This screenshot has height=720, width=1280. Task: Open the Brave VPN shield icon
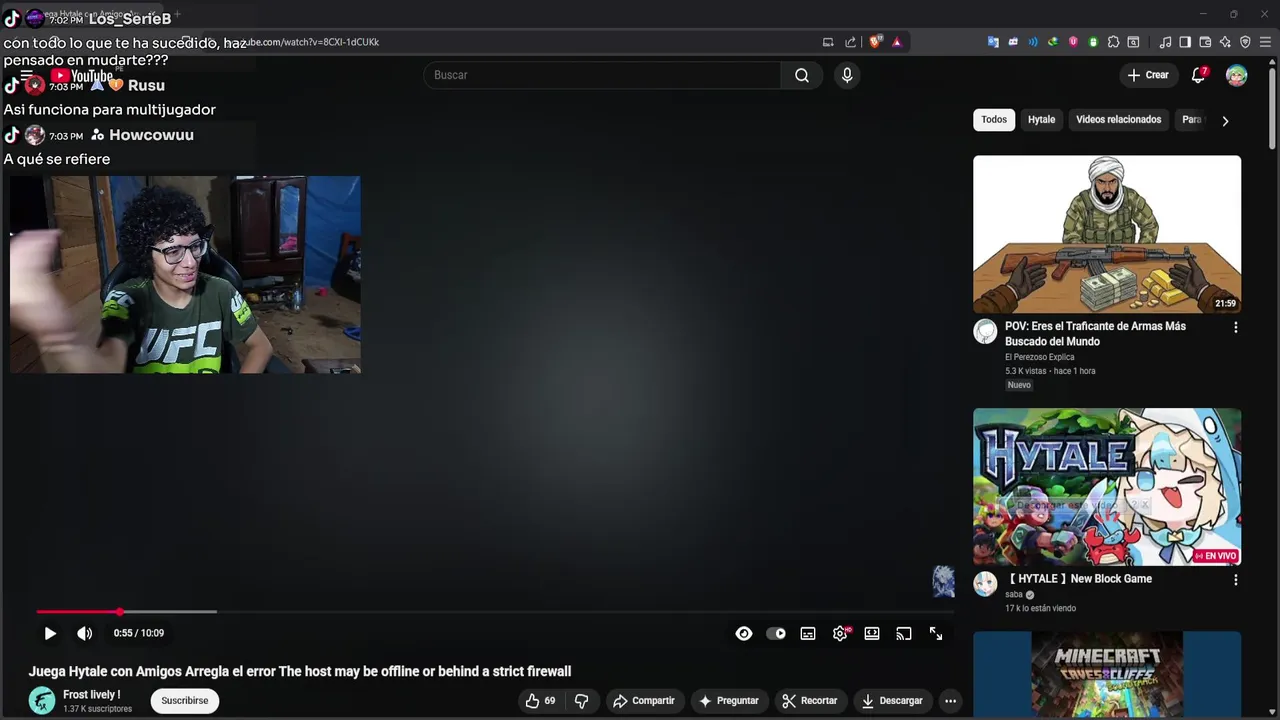click(1245, 42)
